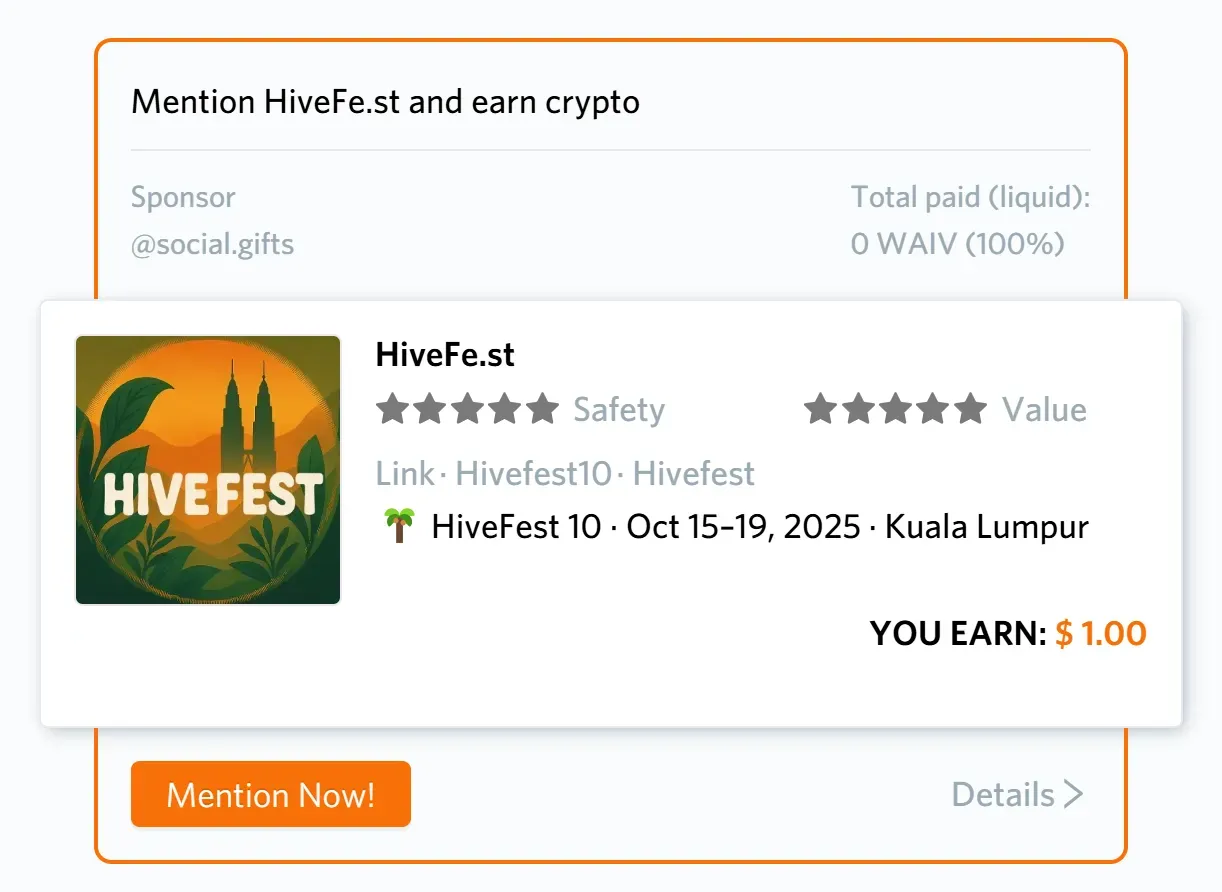Open the Details link
Image resolution: width=1222 pixels, height=892 pixels.
[x=1003, y=795]
